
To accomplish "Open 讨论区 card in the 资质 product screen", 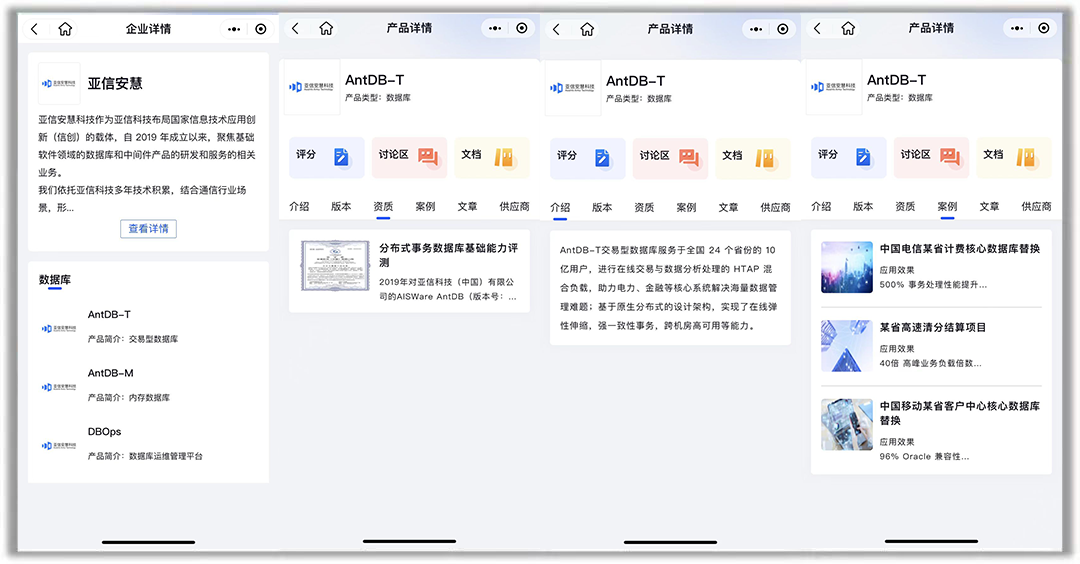I will coord(409,158).
